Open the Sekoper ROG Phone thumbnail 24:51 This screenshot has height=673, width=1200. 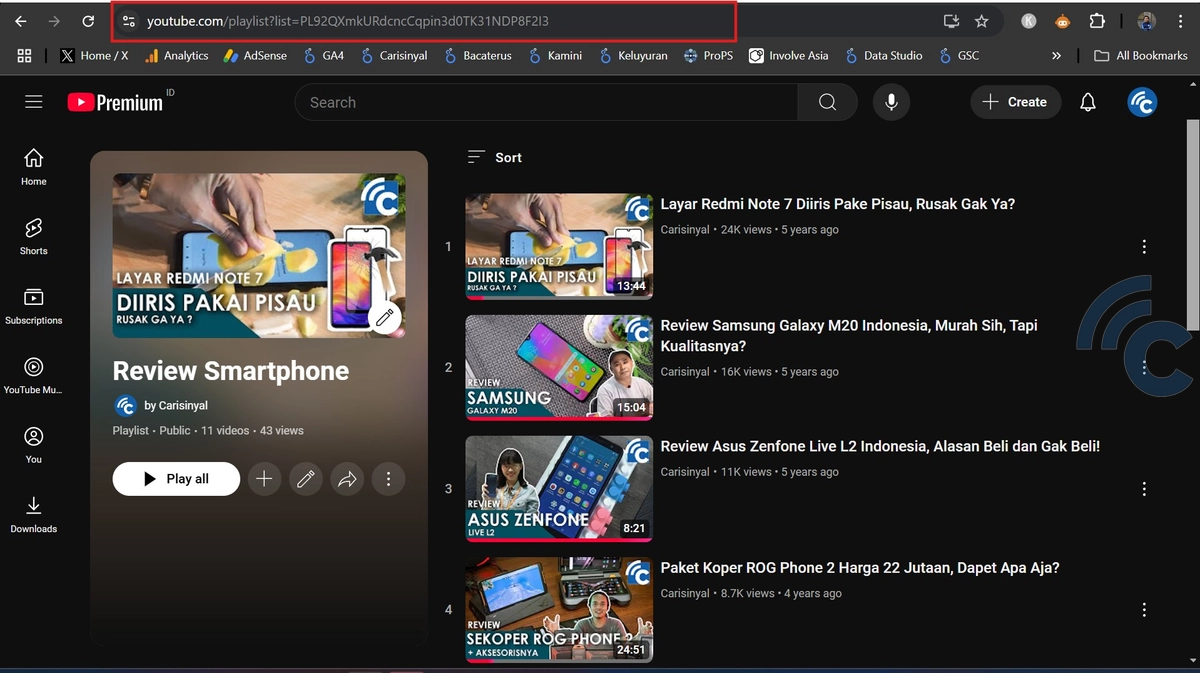tap(559, 610)
